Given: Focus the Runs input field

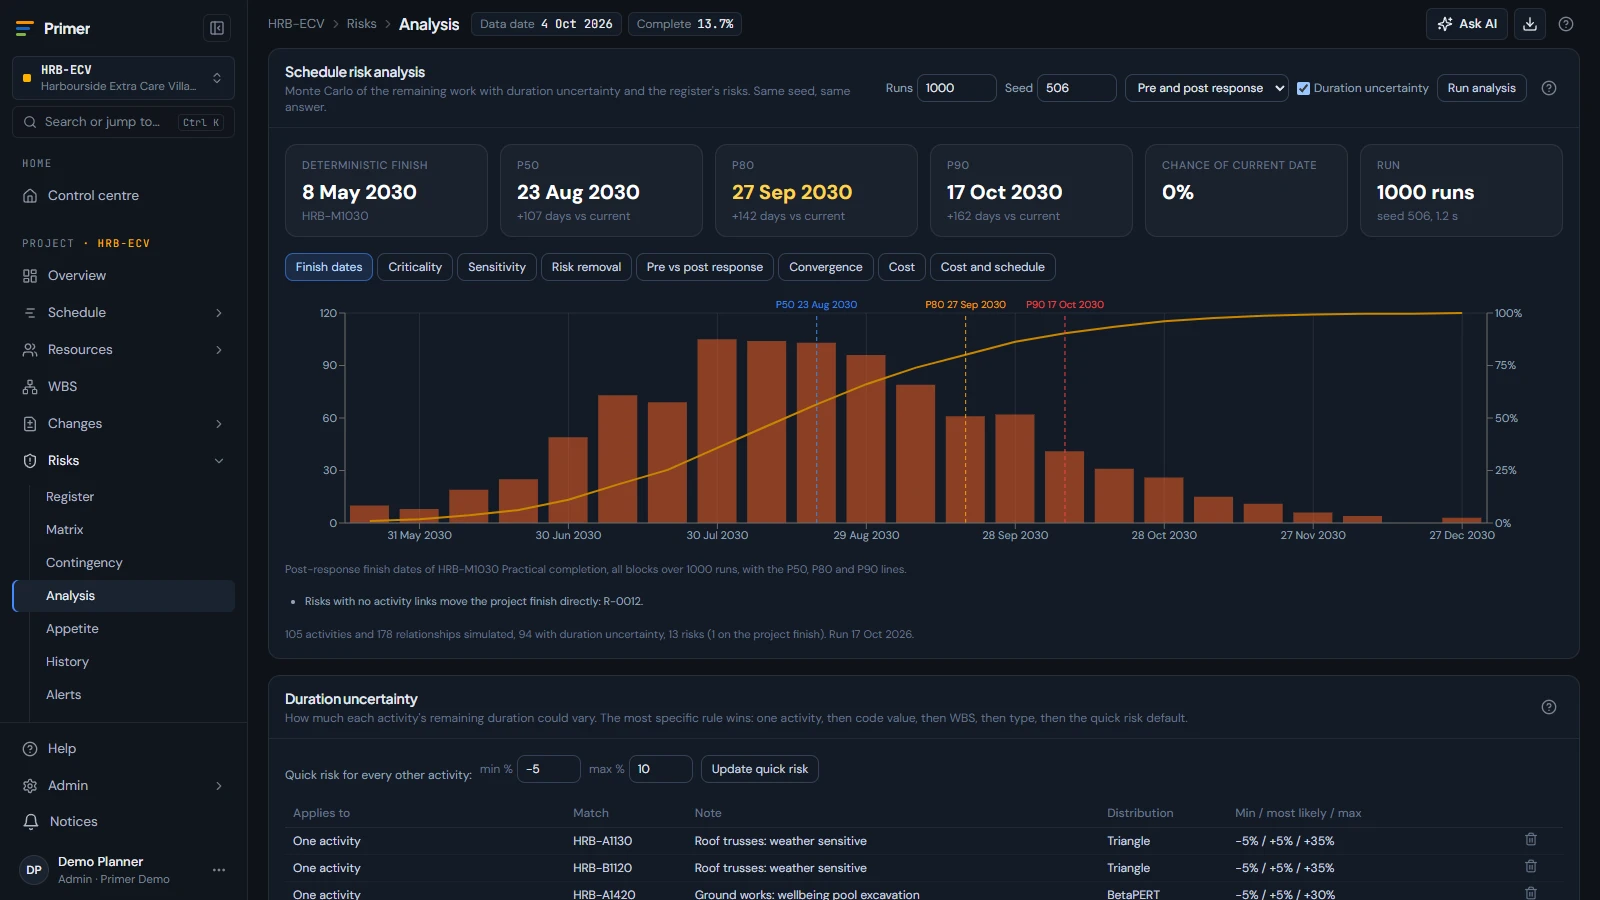Looking at the screenshot, I should 957,88.
